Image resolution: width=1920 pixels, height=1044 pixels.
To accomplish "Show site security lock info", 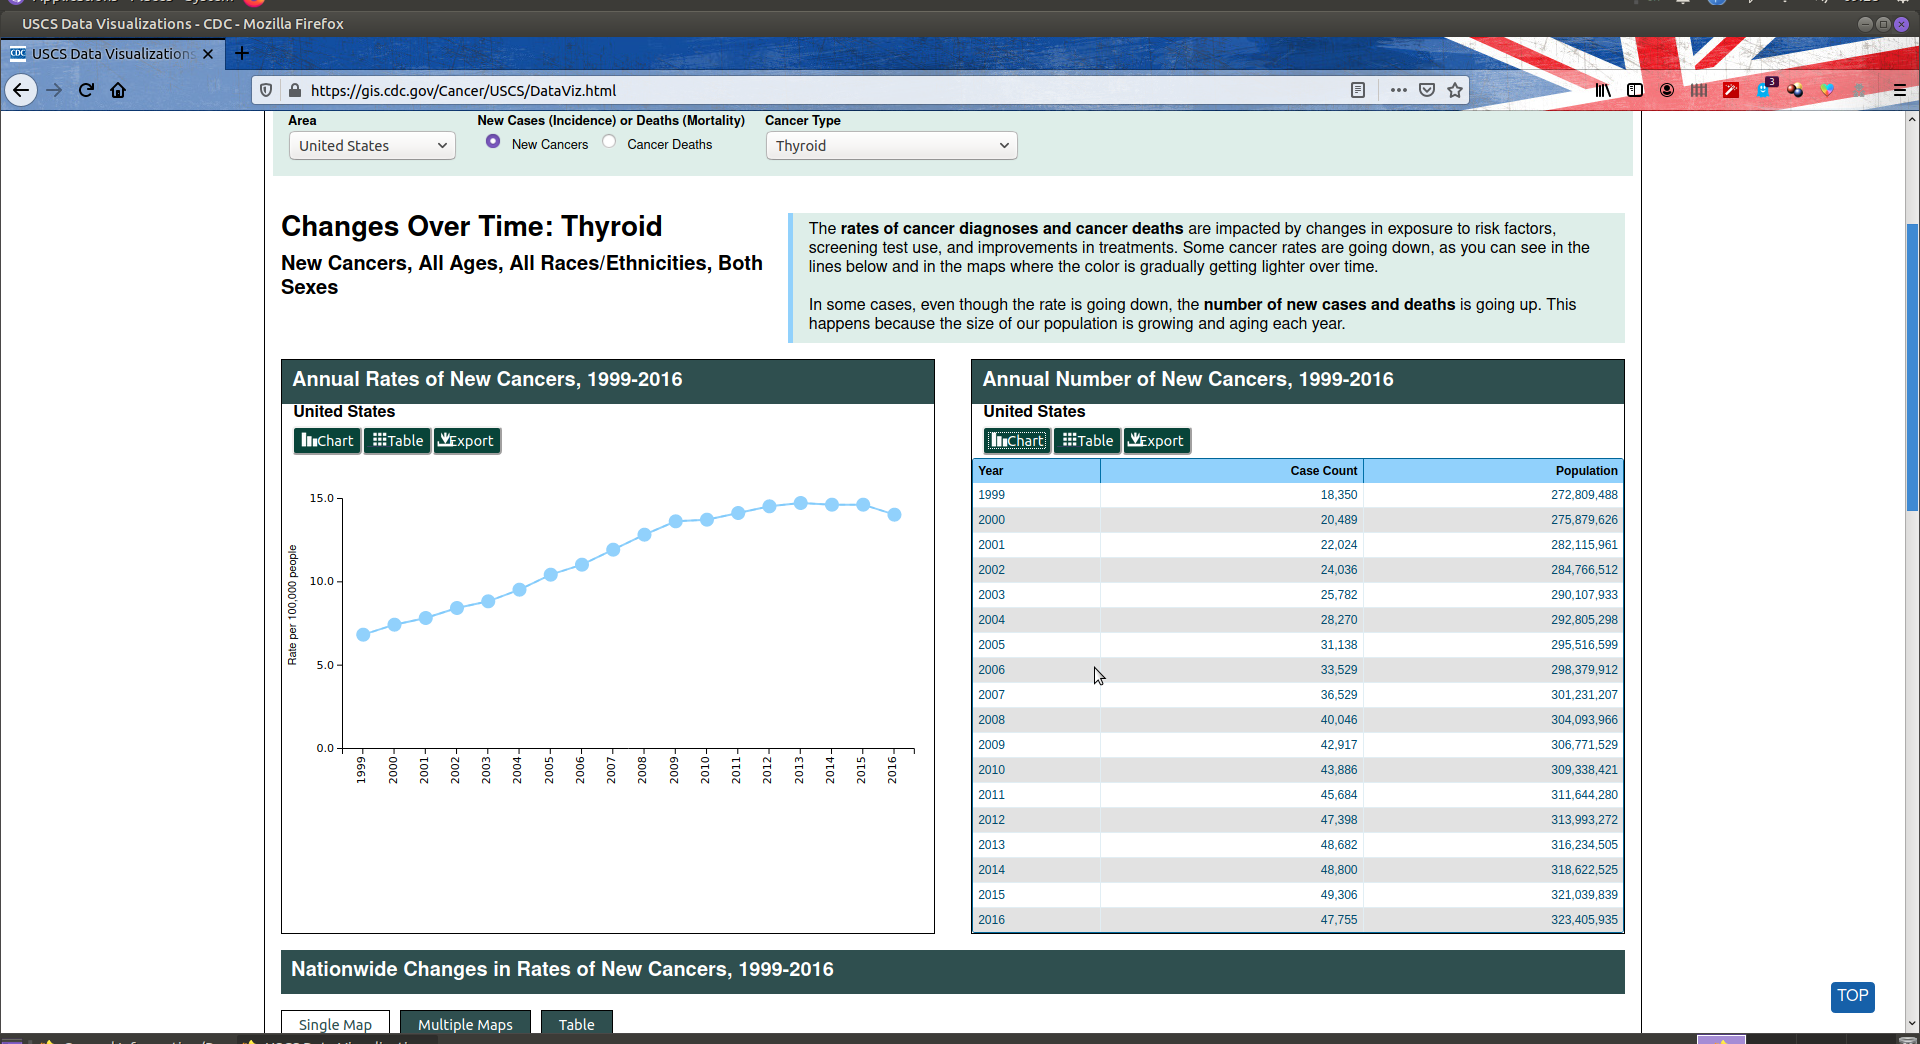I will tap(294, 90).
